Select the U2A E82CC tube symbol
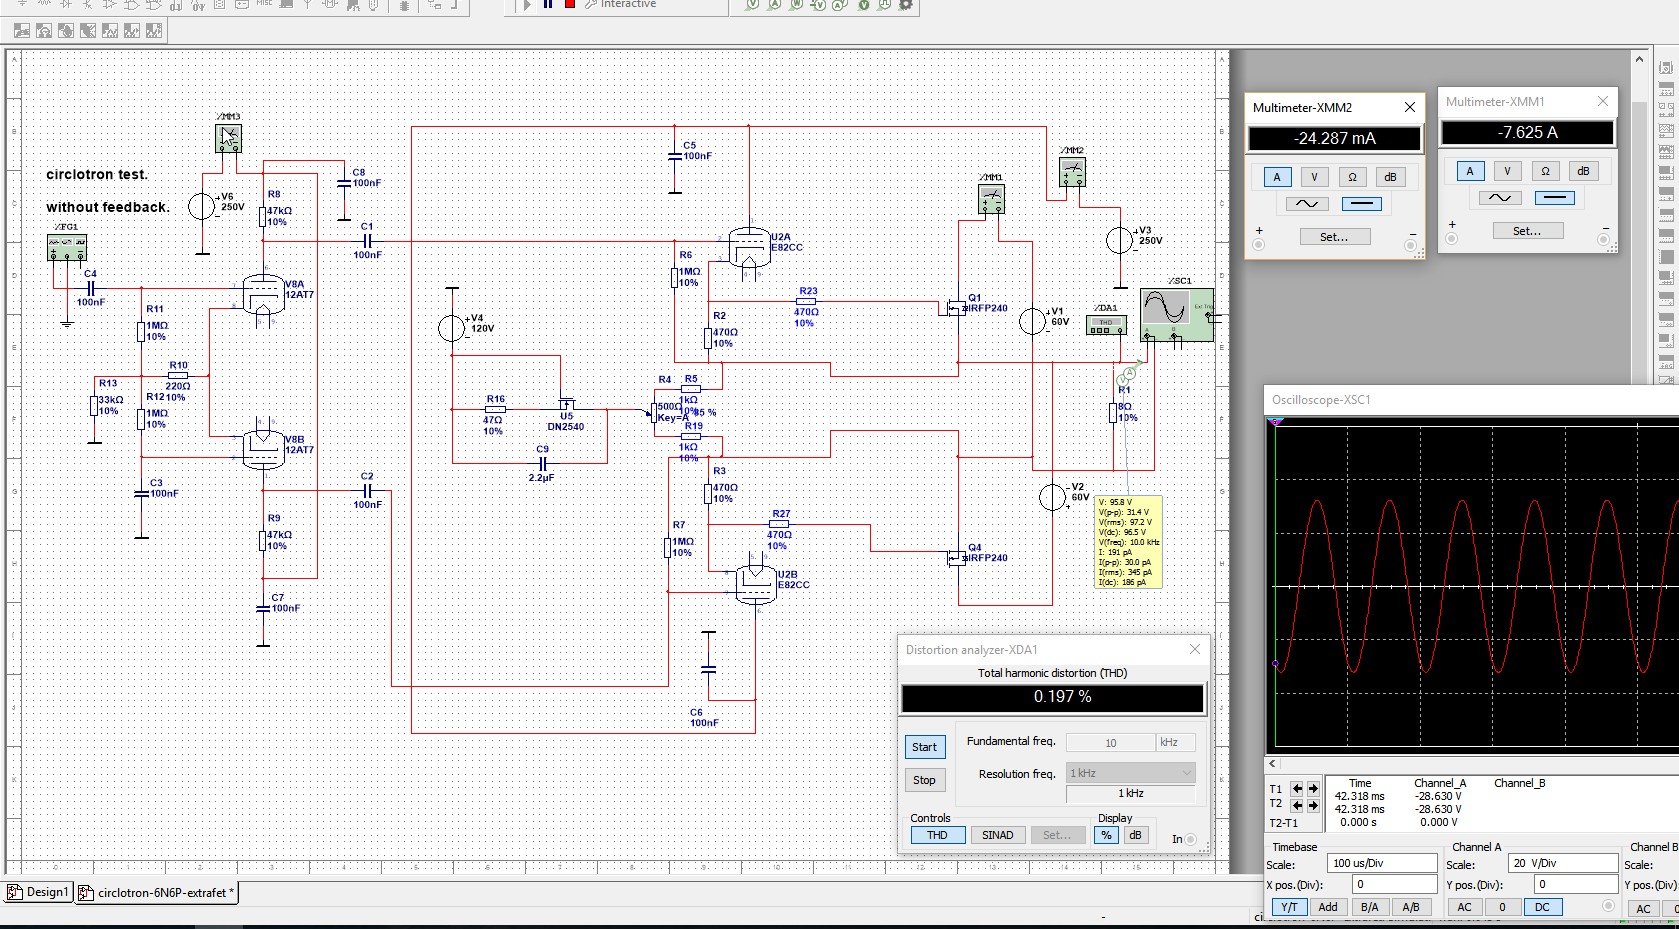Image resolution: width=1679 pixels, height=929 pixels. tap(748, 246)
